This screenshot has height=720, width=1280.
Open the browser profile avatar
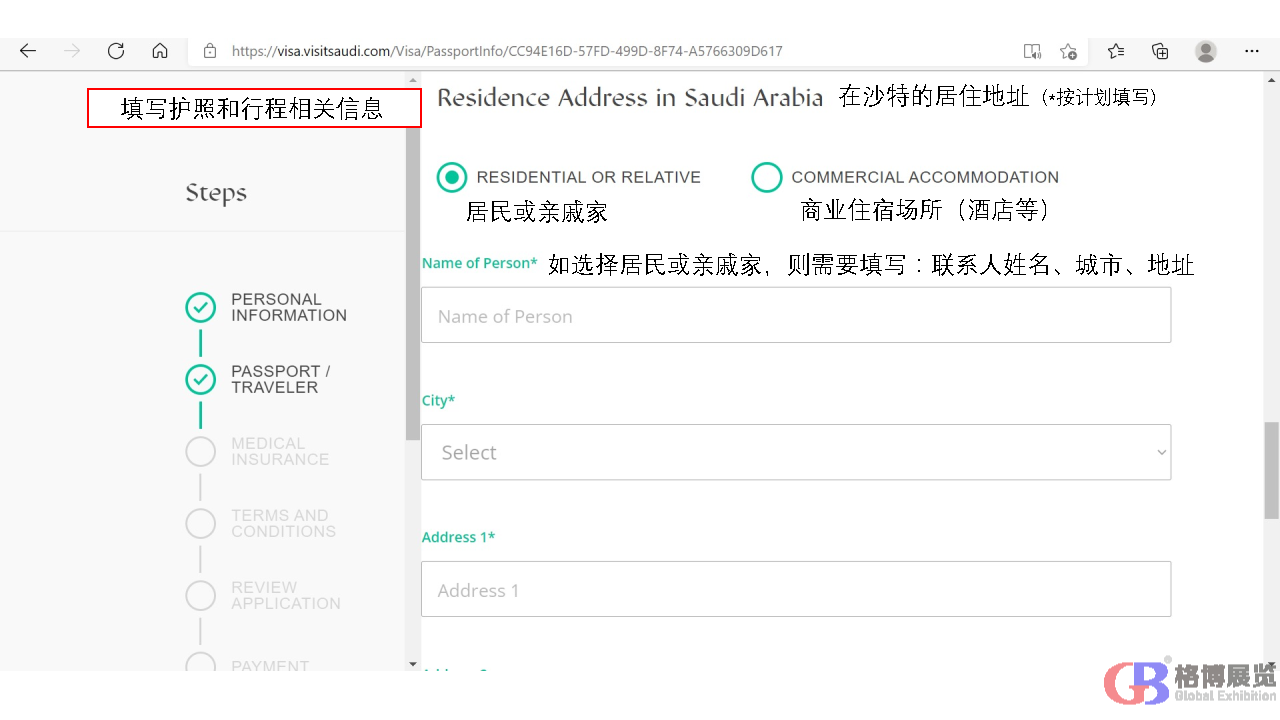click(1206, 51)
